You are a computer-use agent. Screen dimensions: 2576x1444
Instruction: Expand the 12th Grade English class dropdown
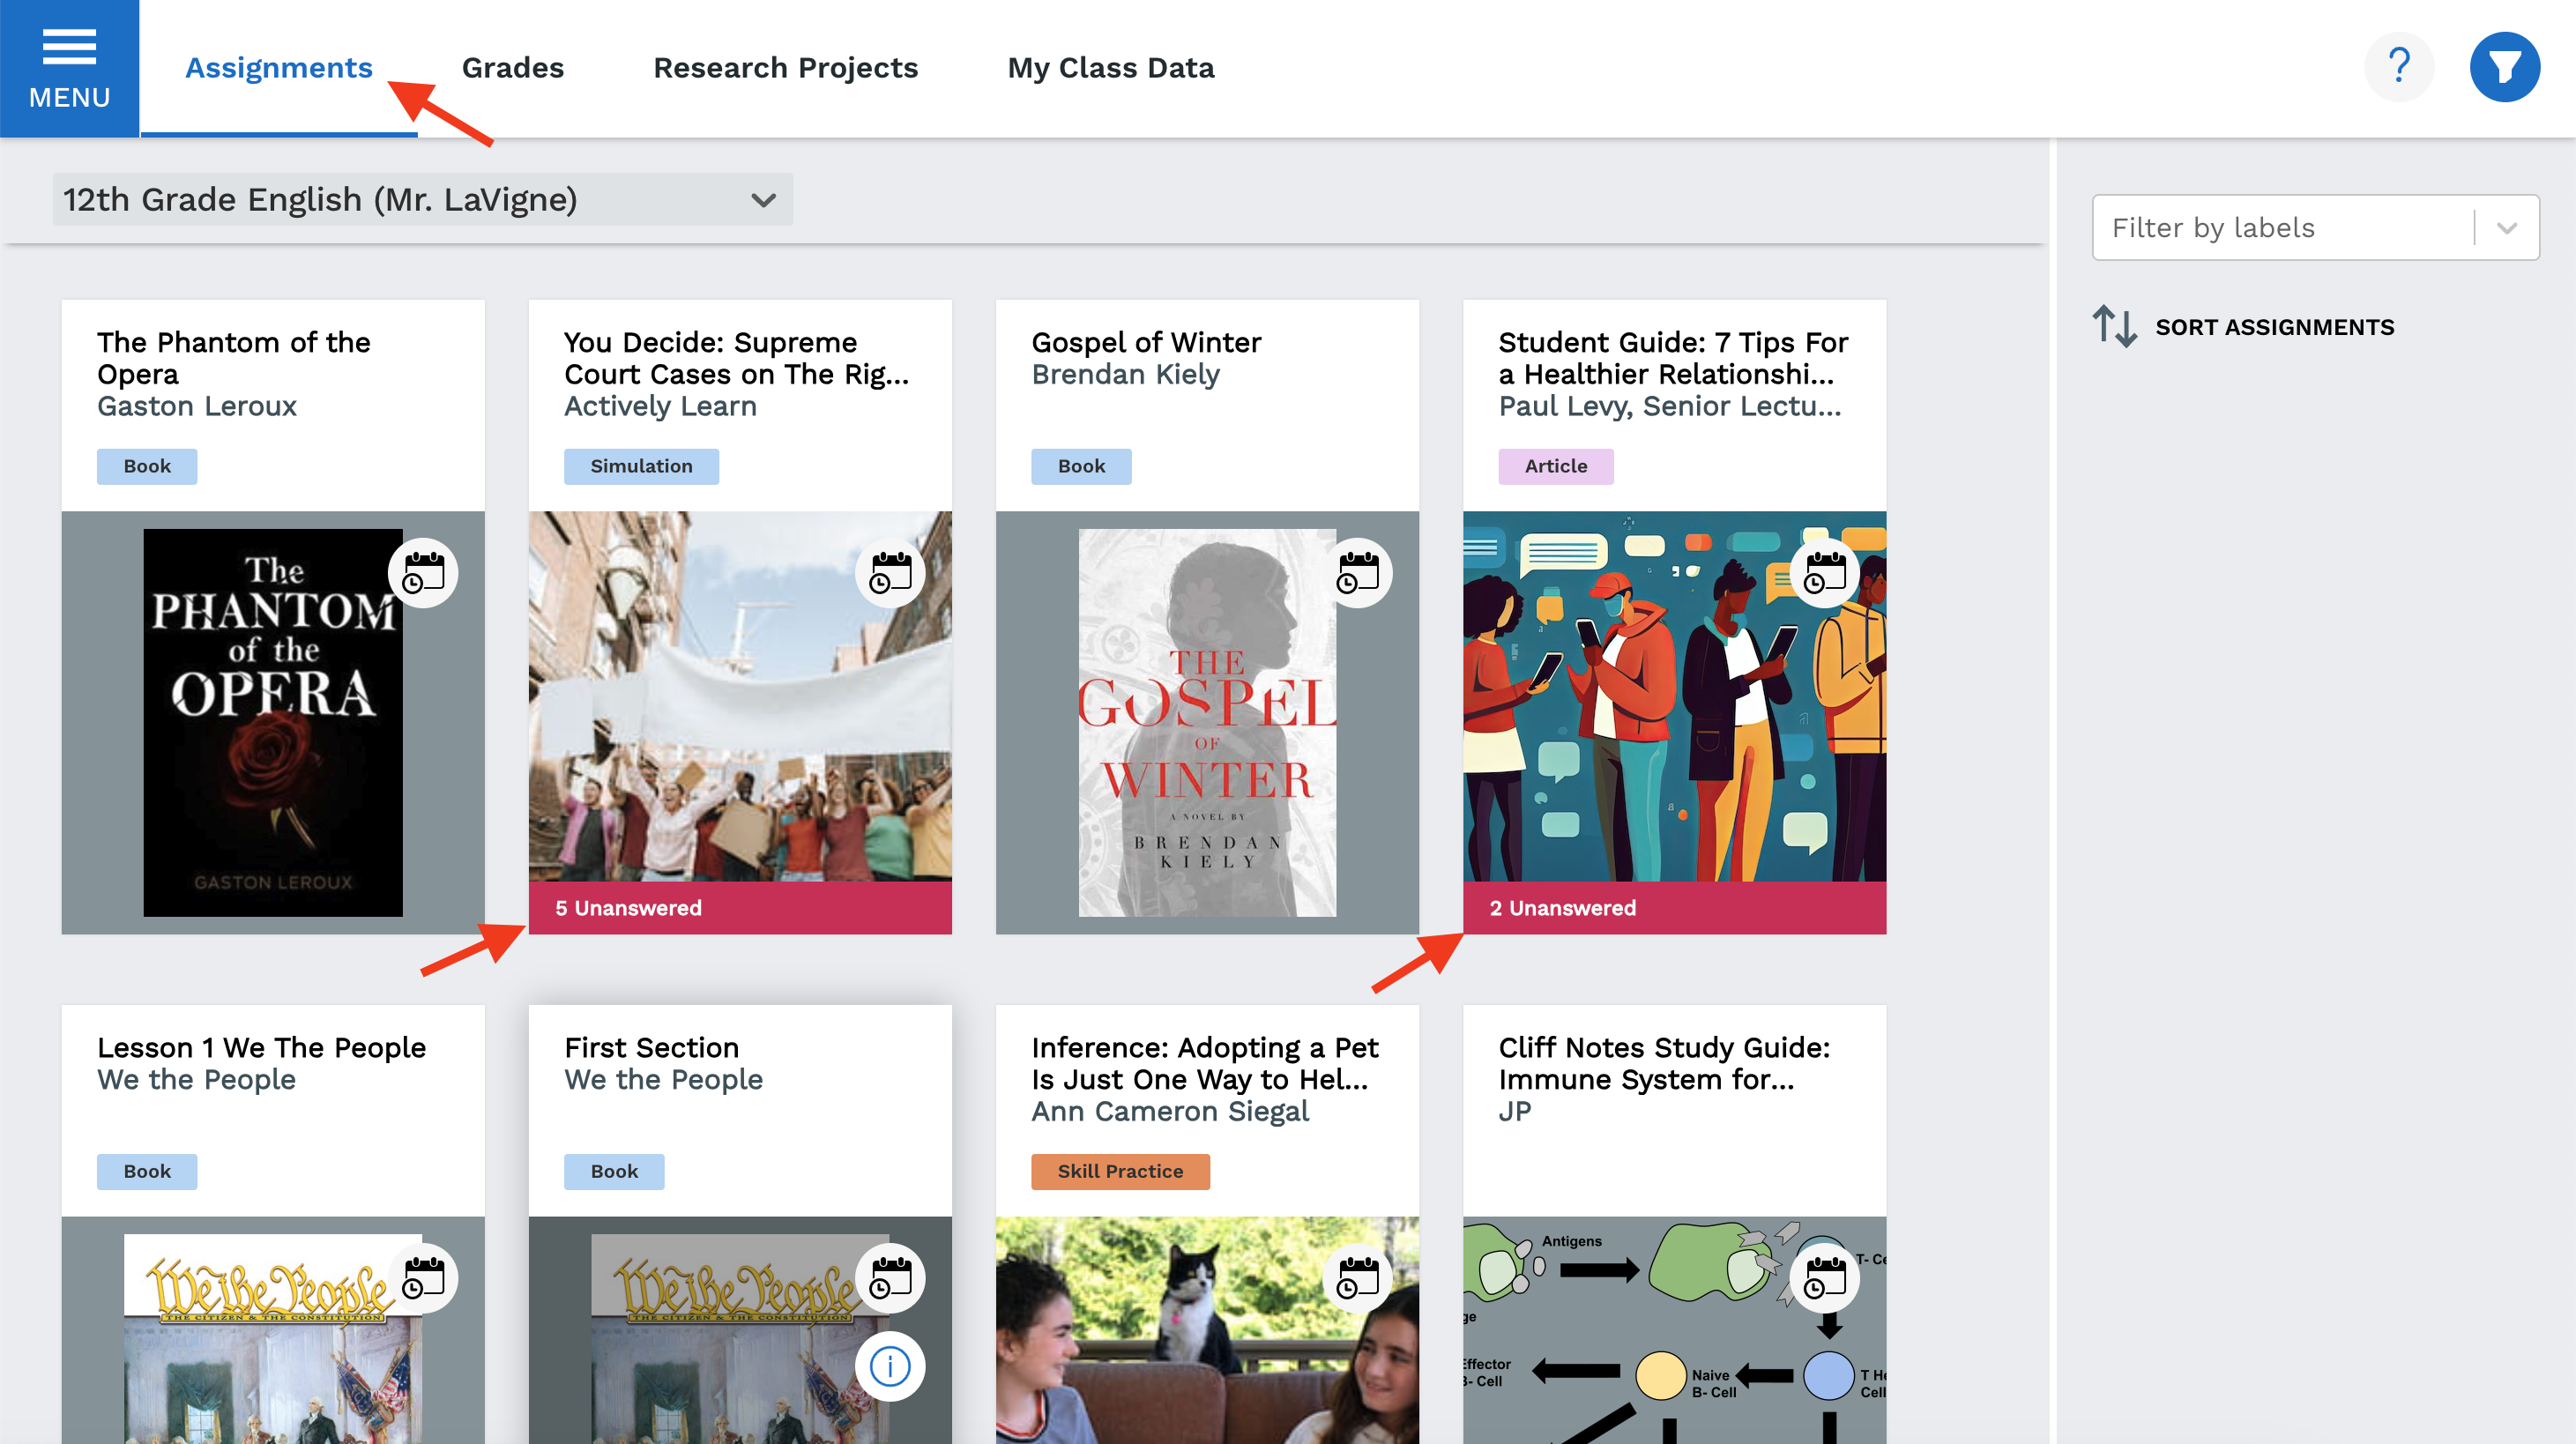[423, 199]
